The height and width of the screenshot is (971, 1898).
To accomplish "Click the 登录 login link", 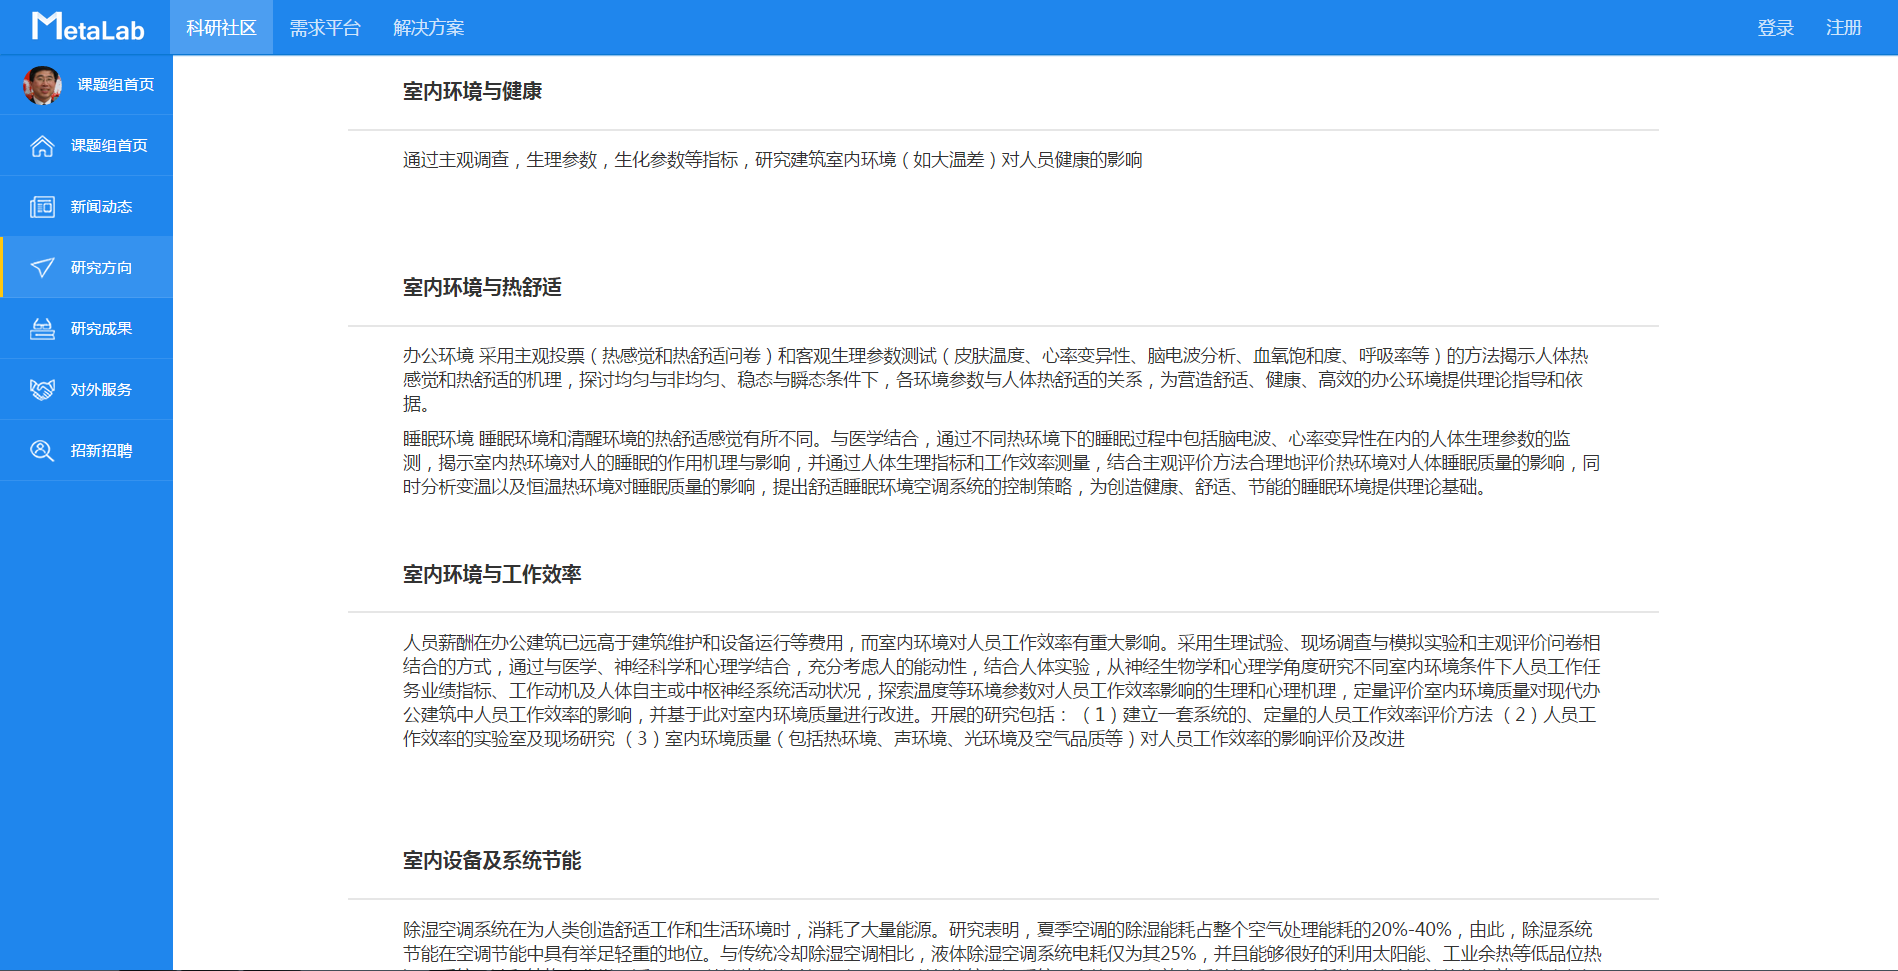I will [x=1775, y=28].
